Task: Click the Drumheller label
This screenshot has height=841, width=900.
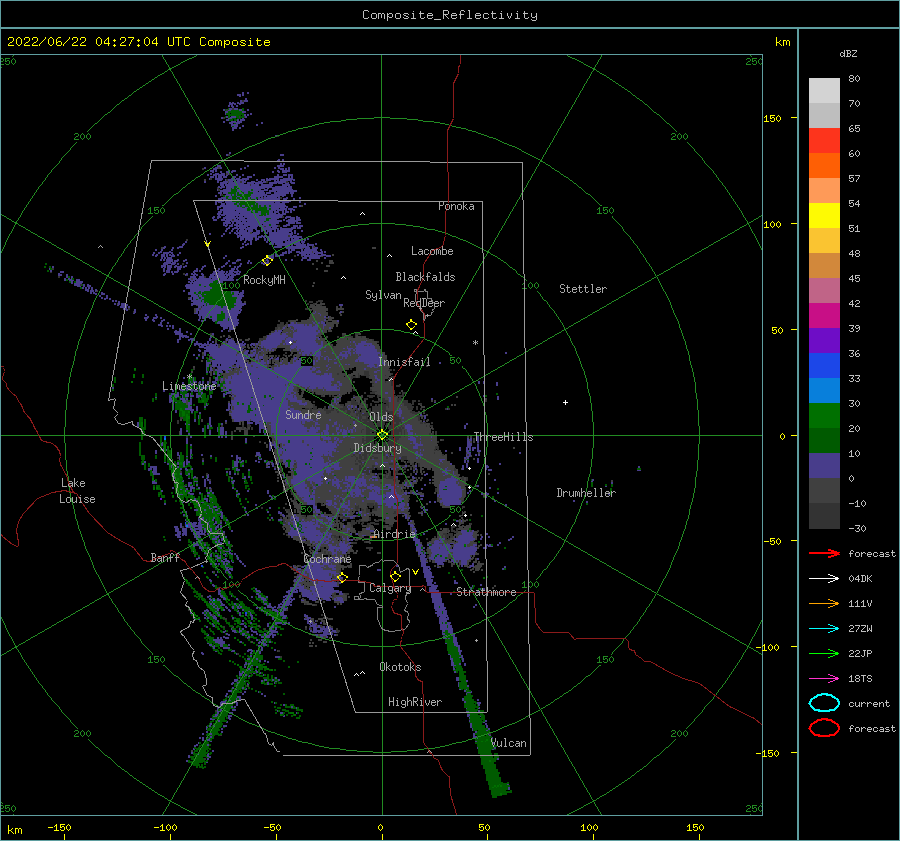Action: coord(586,493)
